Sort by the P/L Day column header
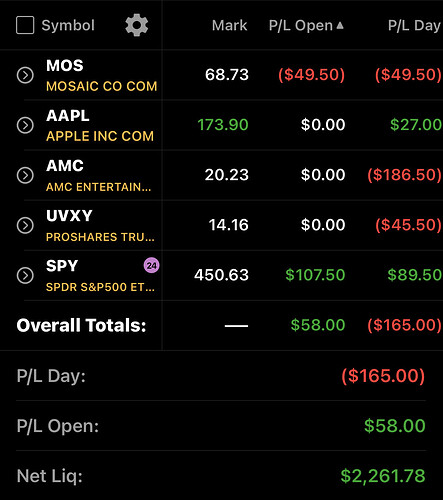The image size is (443, 500). click(x=415, y=25)
